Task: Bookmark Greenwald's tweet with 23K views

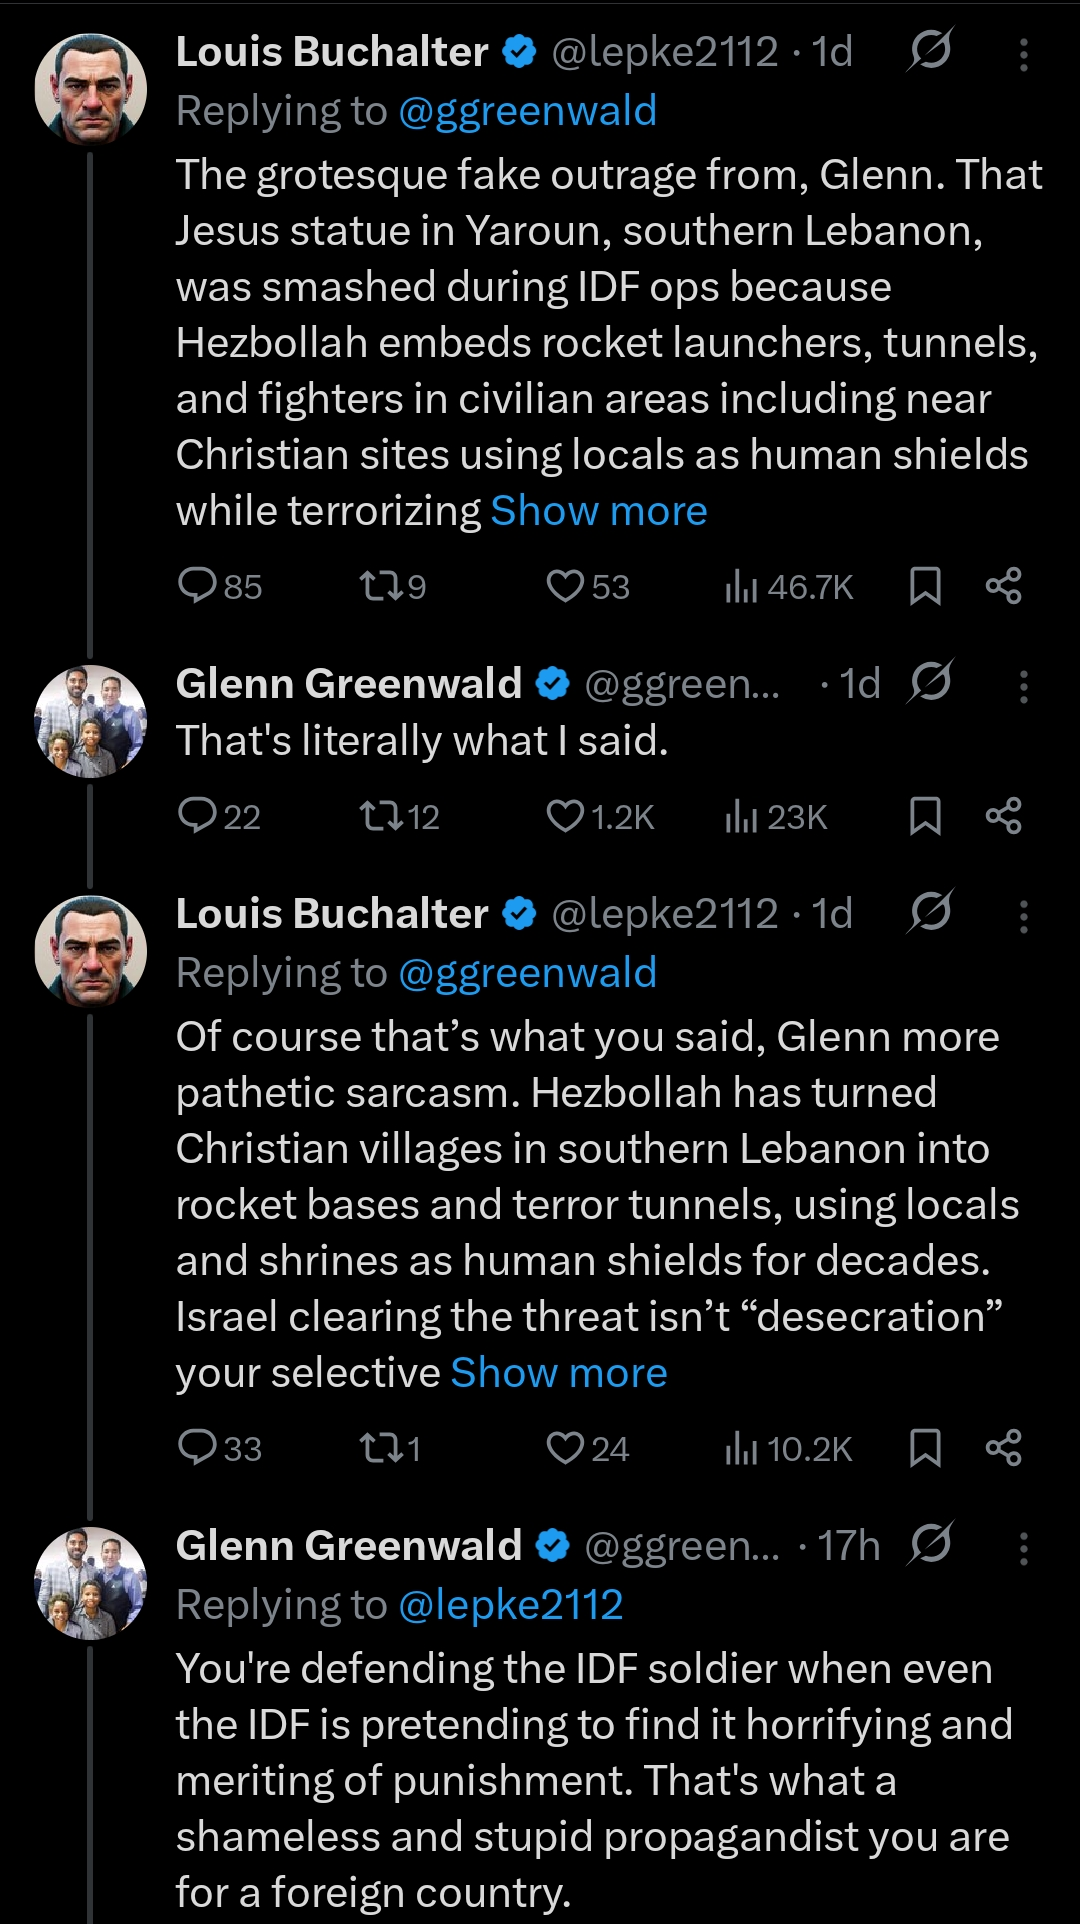Action: pos(925,817)
